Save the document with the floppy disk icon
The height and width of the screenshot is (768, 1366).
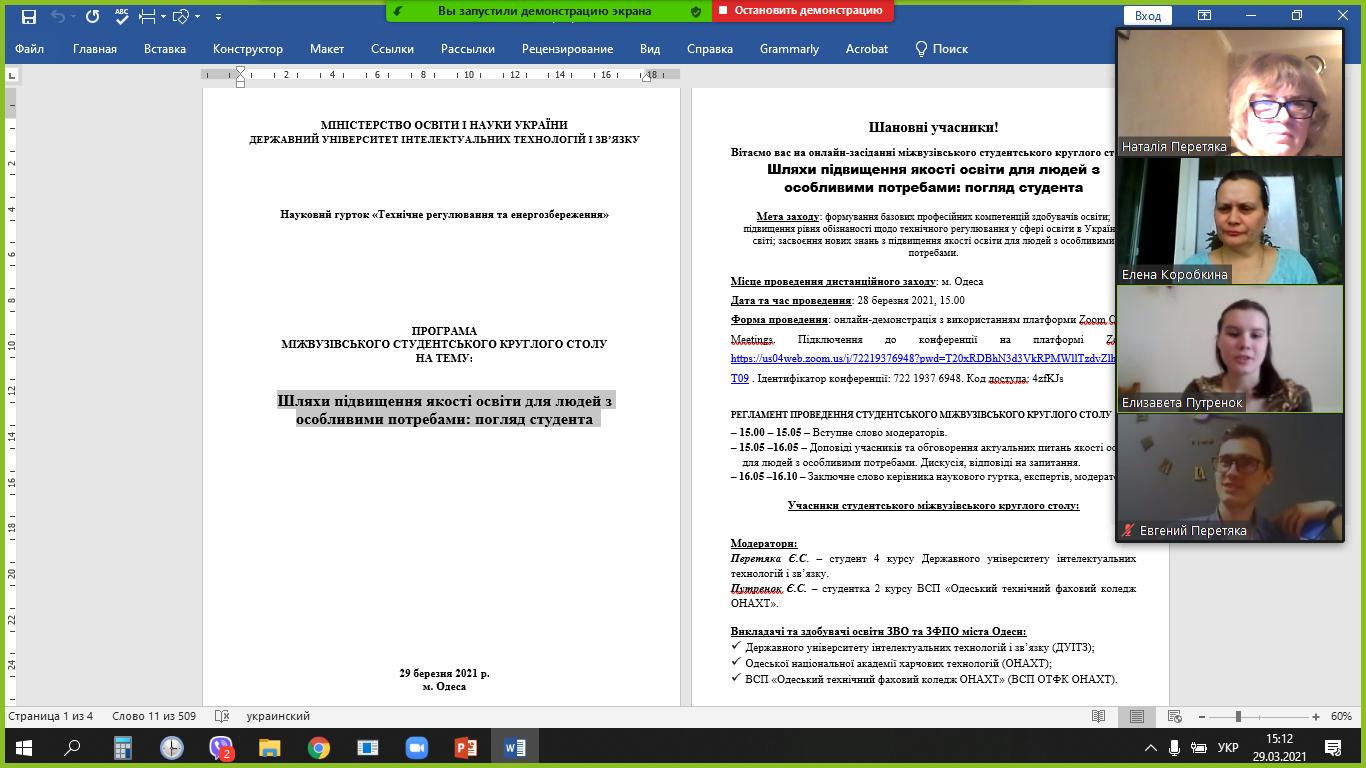tap(28, 16)
